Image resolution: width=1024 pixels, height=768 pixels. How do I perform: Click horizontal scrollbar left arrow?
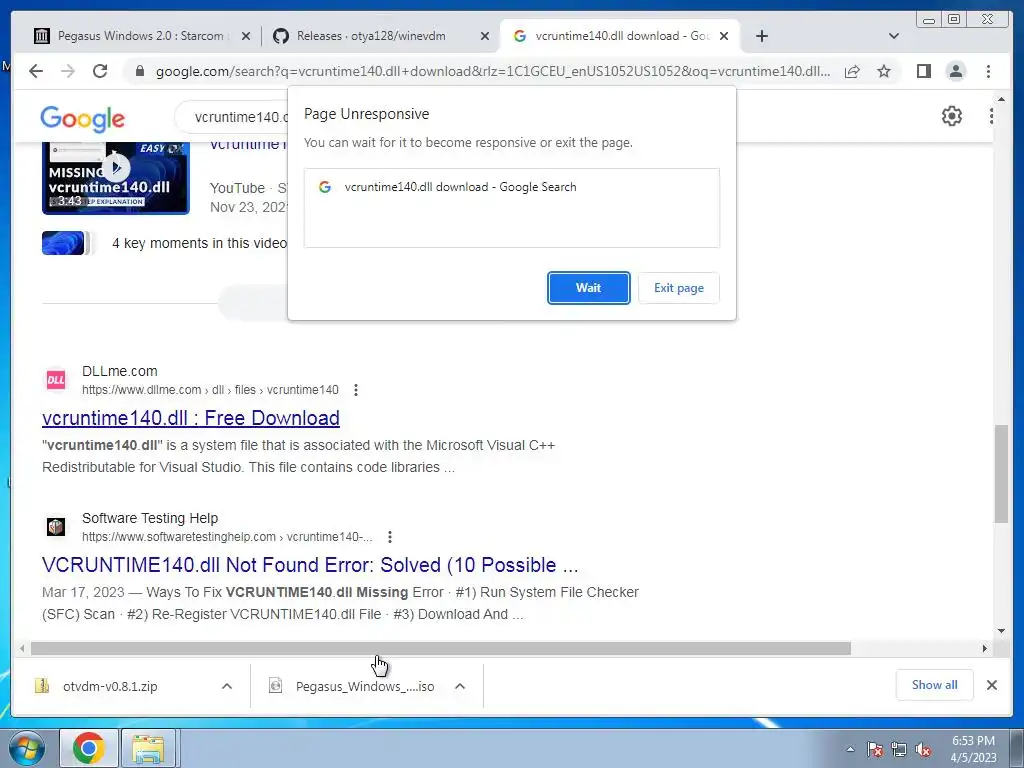(22, 648)
